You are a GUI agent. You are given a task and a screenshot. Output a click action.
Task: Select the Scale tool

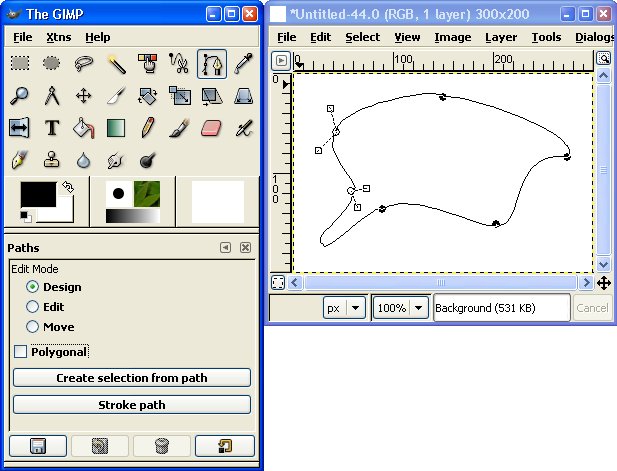click(x=180, y=96)
